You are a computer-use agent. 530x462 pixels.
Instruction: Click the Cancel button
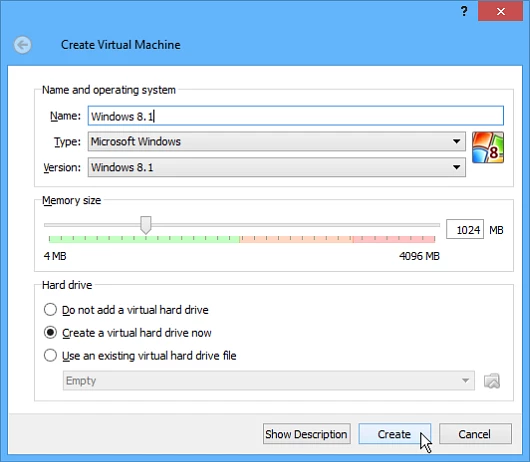coord(475,434)
